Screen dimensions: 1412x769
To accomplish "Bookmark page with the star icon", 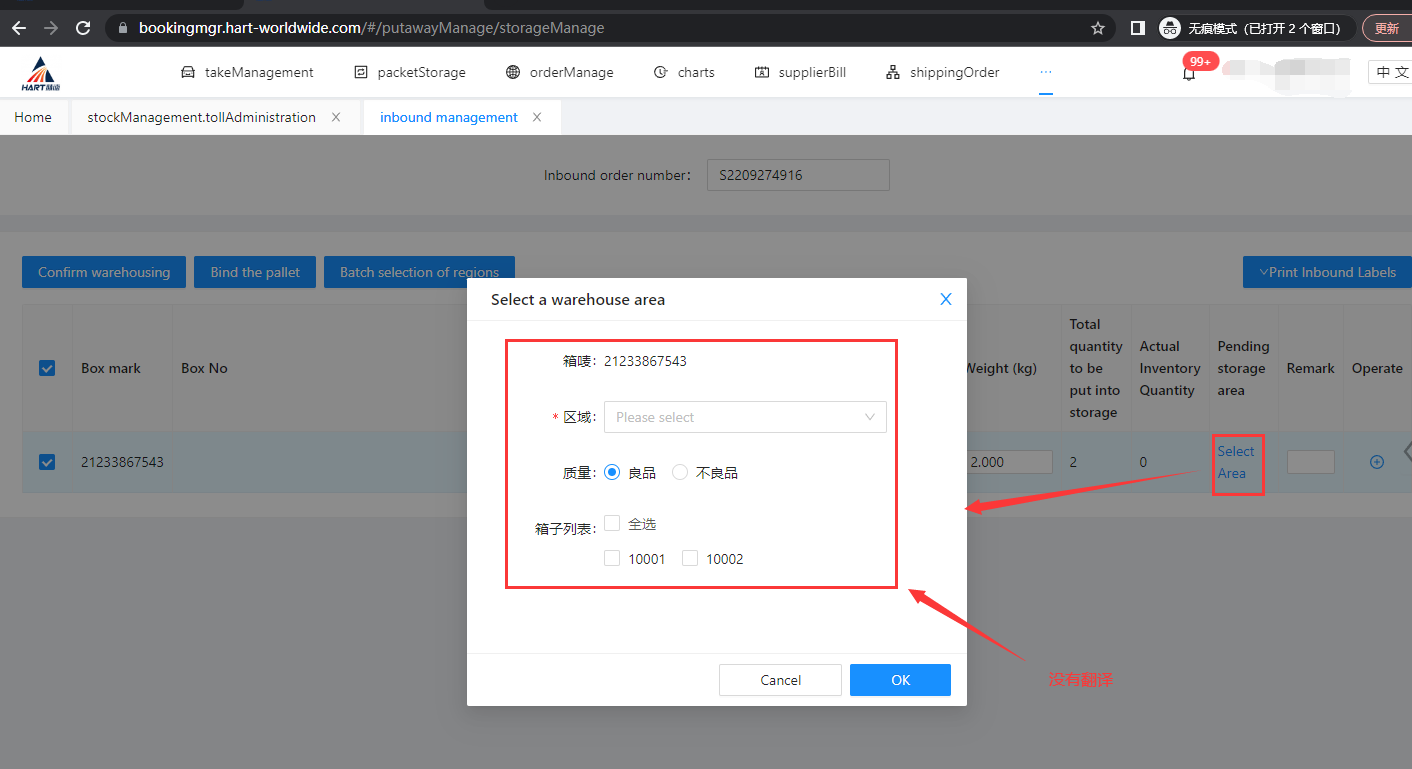I will pyautogui.click(x=1098, y=28).
